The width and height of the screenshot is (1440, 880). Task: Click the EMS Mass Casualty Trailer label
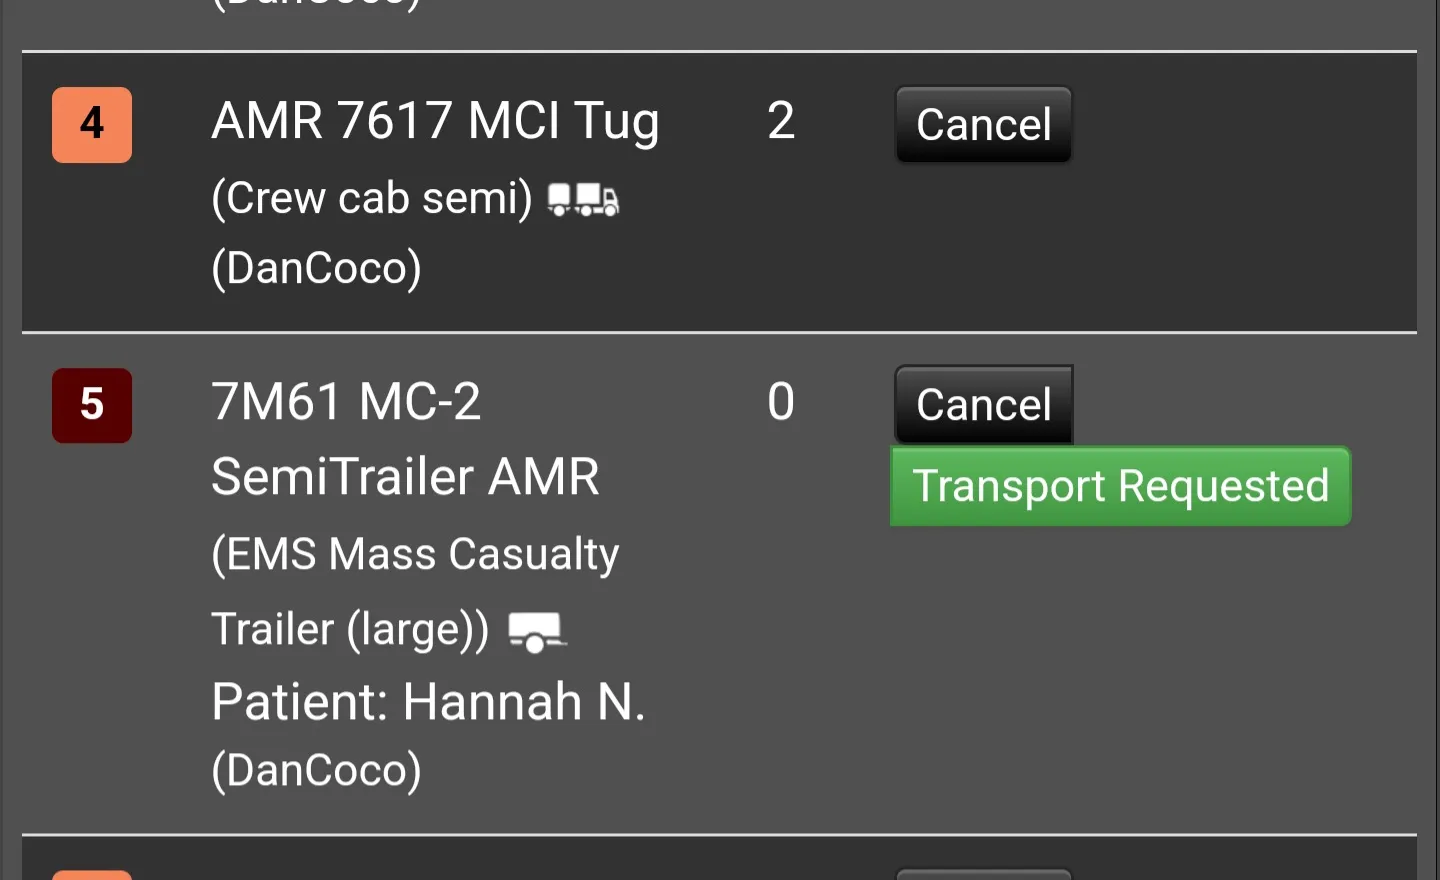pyautogui.click(x=415, y=592)
